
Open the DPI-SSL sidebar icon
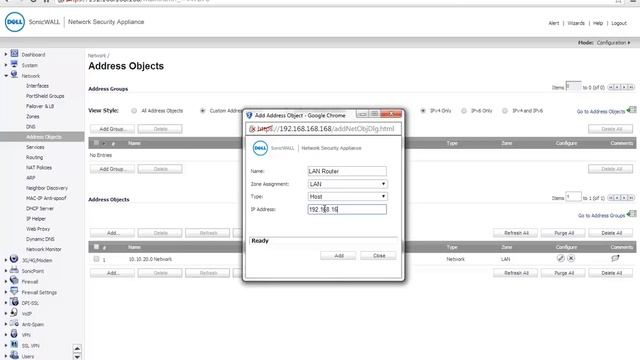pyautogui.click(x=14, y=302)
